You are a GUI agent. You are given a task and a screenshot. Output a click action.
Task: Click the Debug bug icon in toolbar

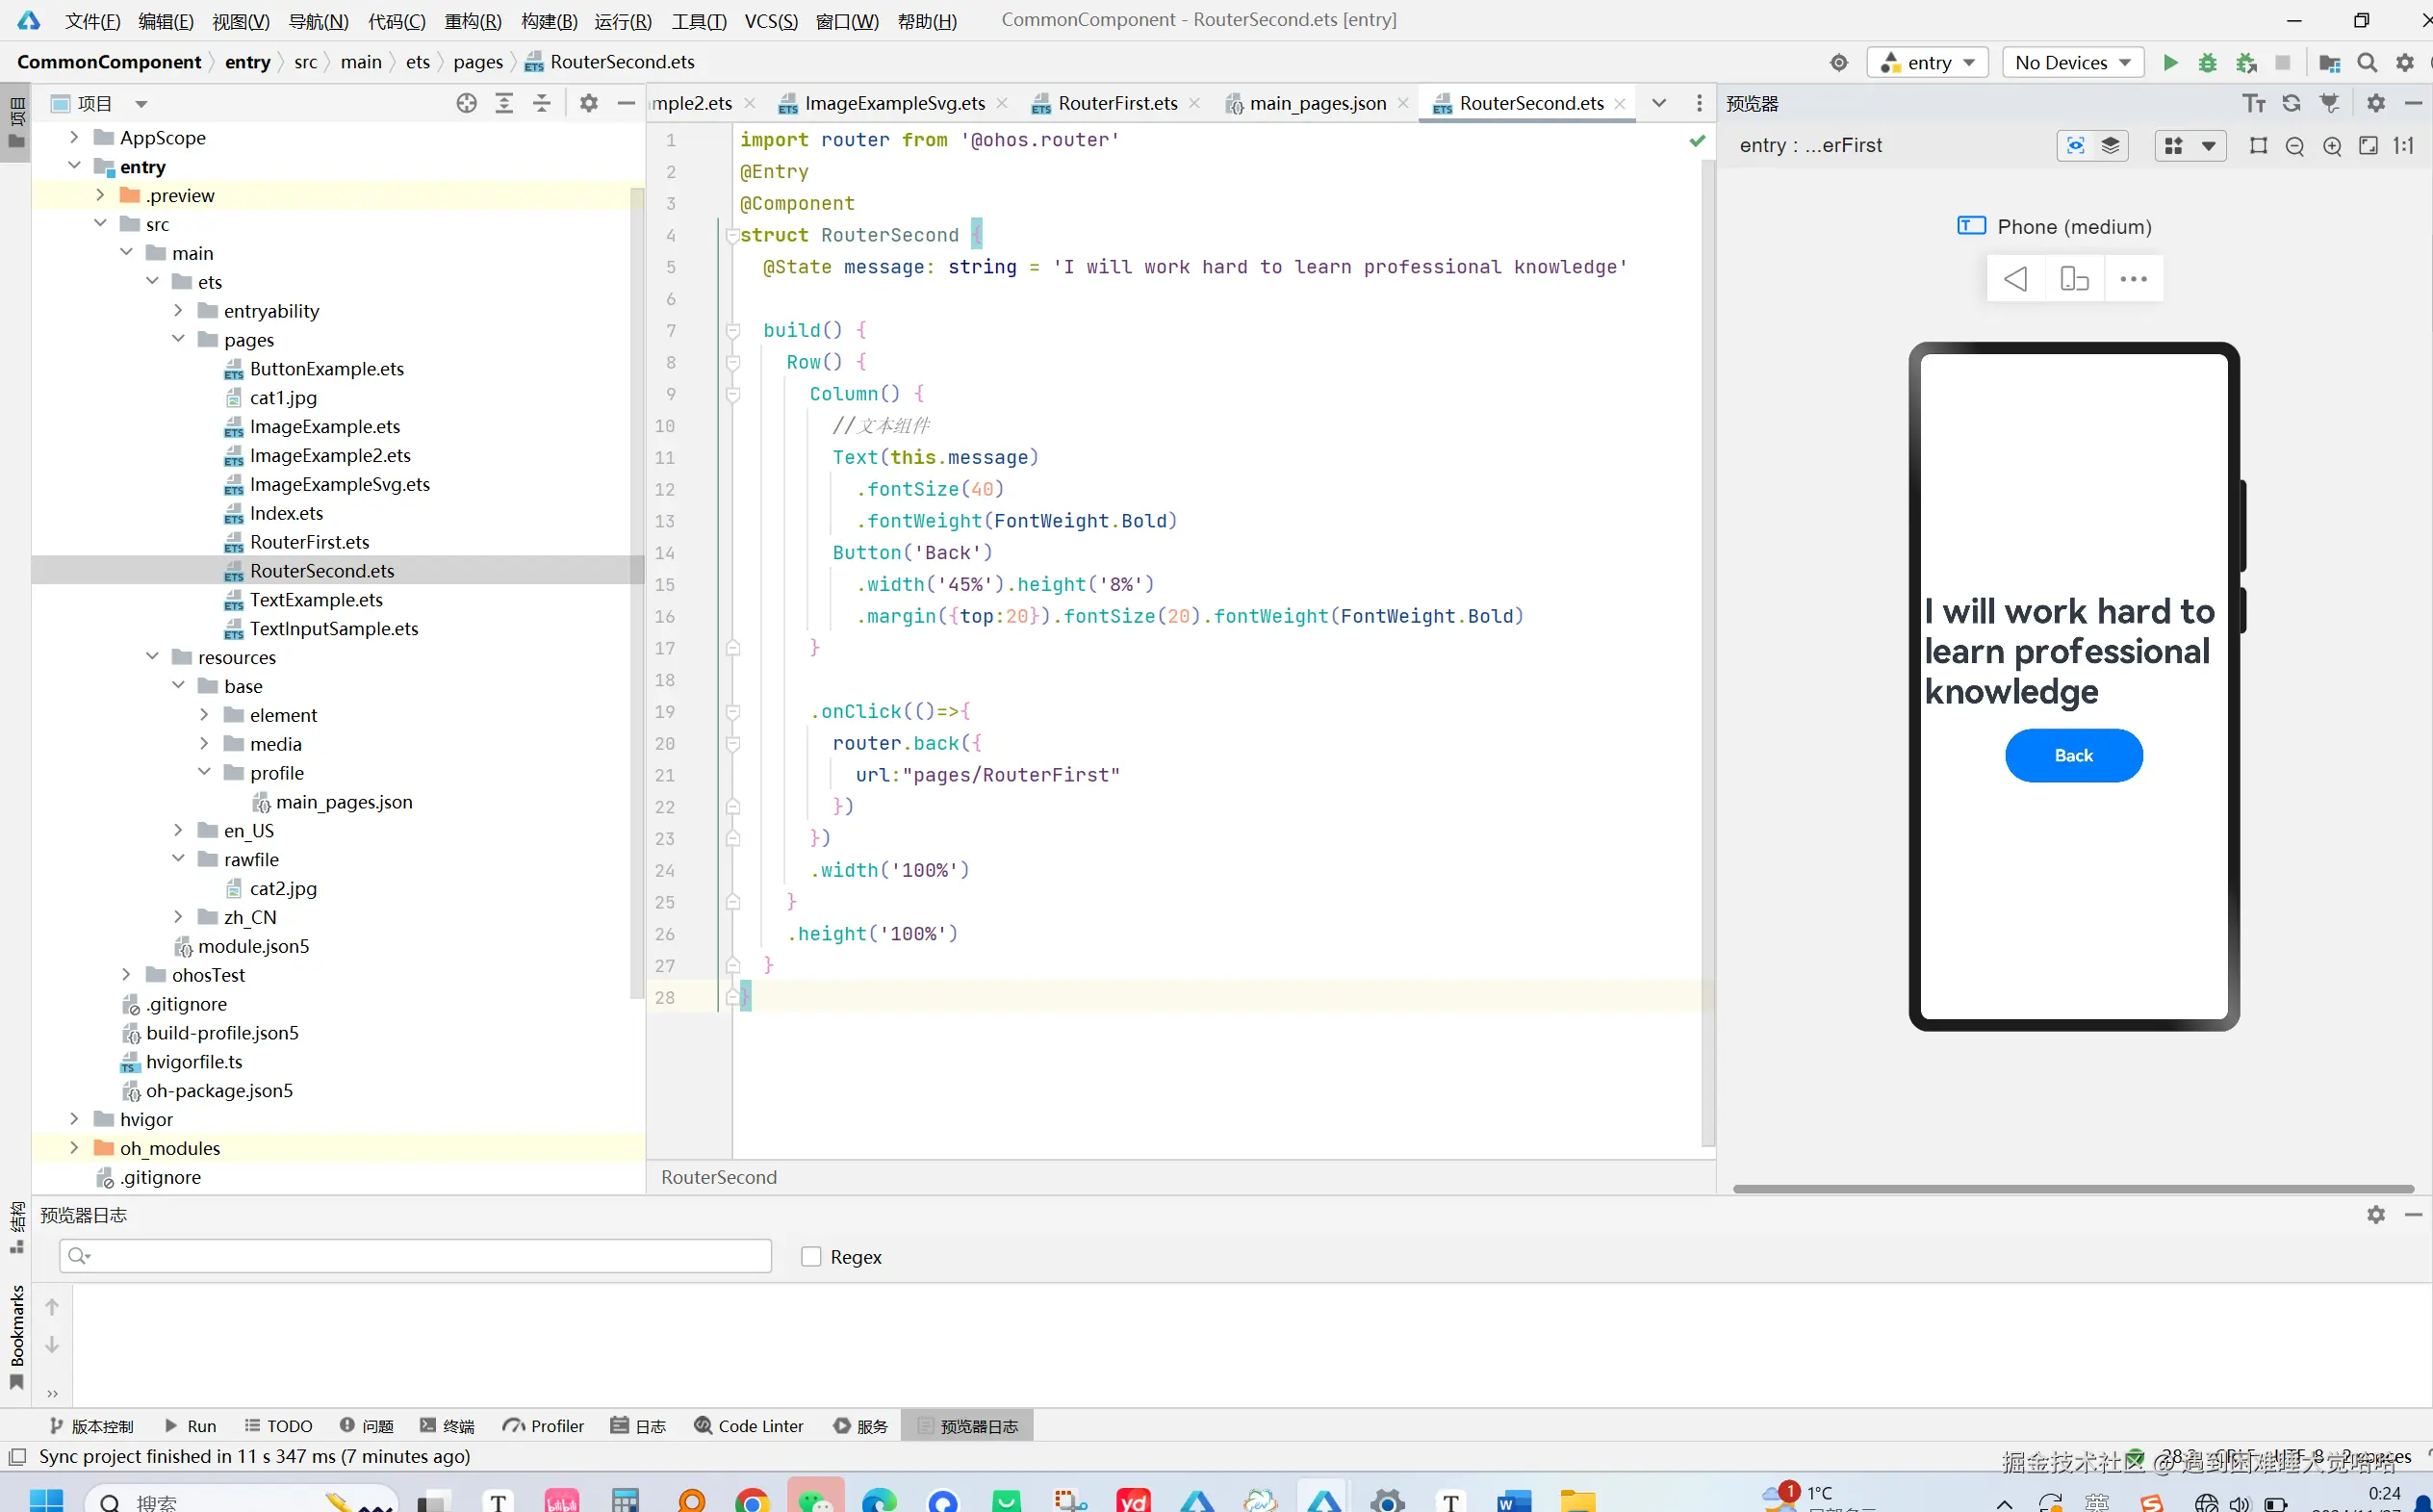[x=2207, y=62]
